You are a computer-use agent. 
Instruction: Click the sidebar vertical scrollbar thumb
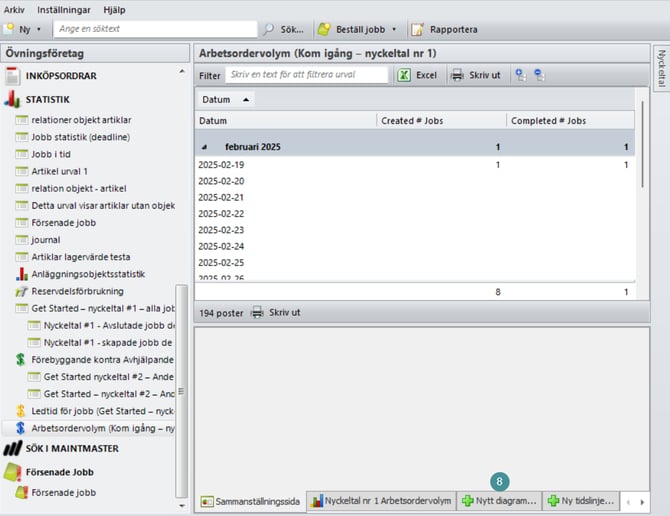coord(181,390)
